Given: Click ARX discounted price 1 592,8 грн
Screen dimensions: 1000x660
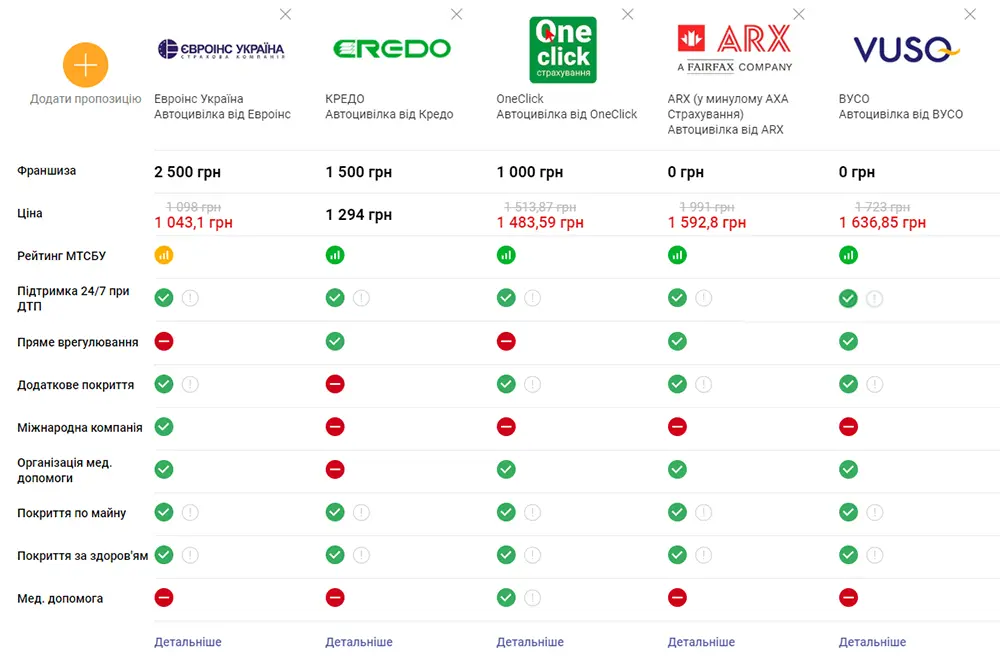Looking at the screenshot, I should pyautogui.click(x=707, y=223).
